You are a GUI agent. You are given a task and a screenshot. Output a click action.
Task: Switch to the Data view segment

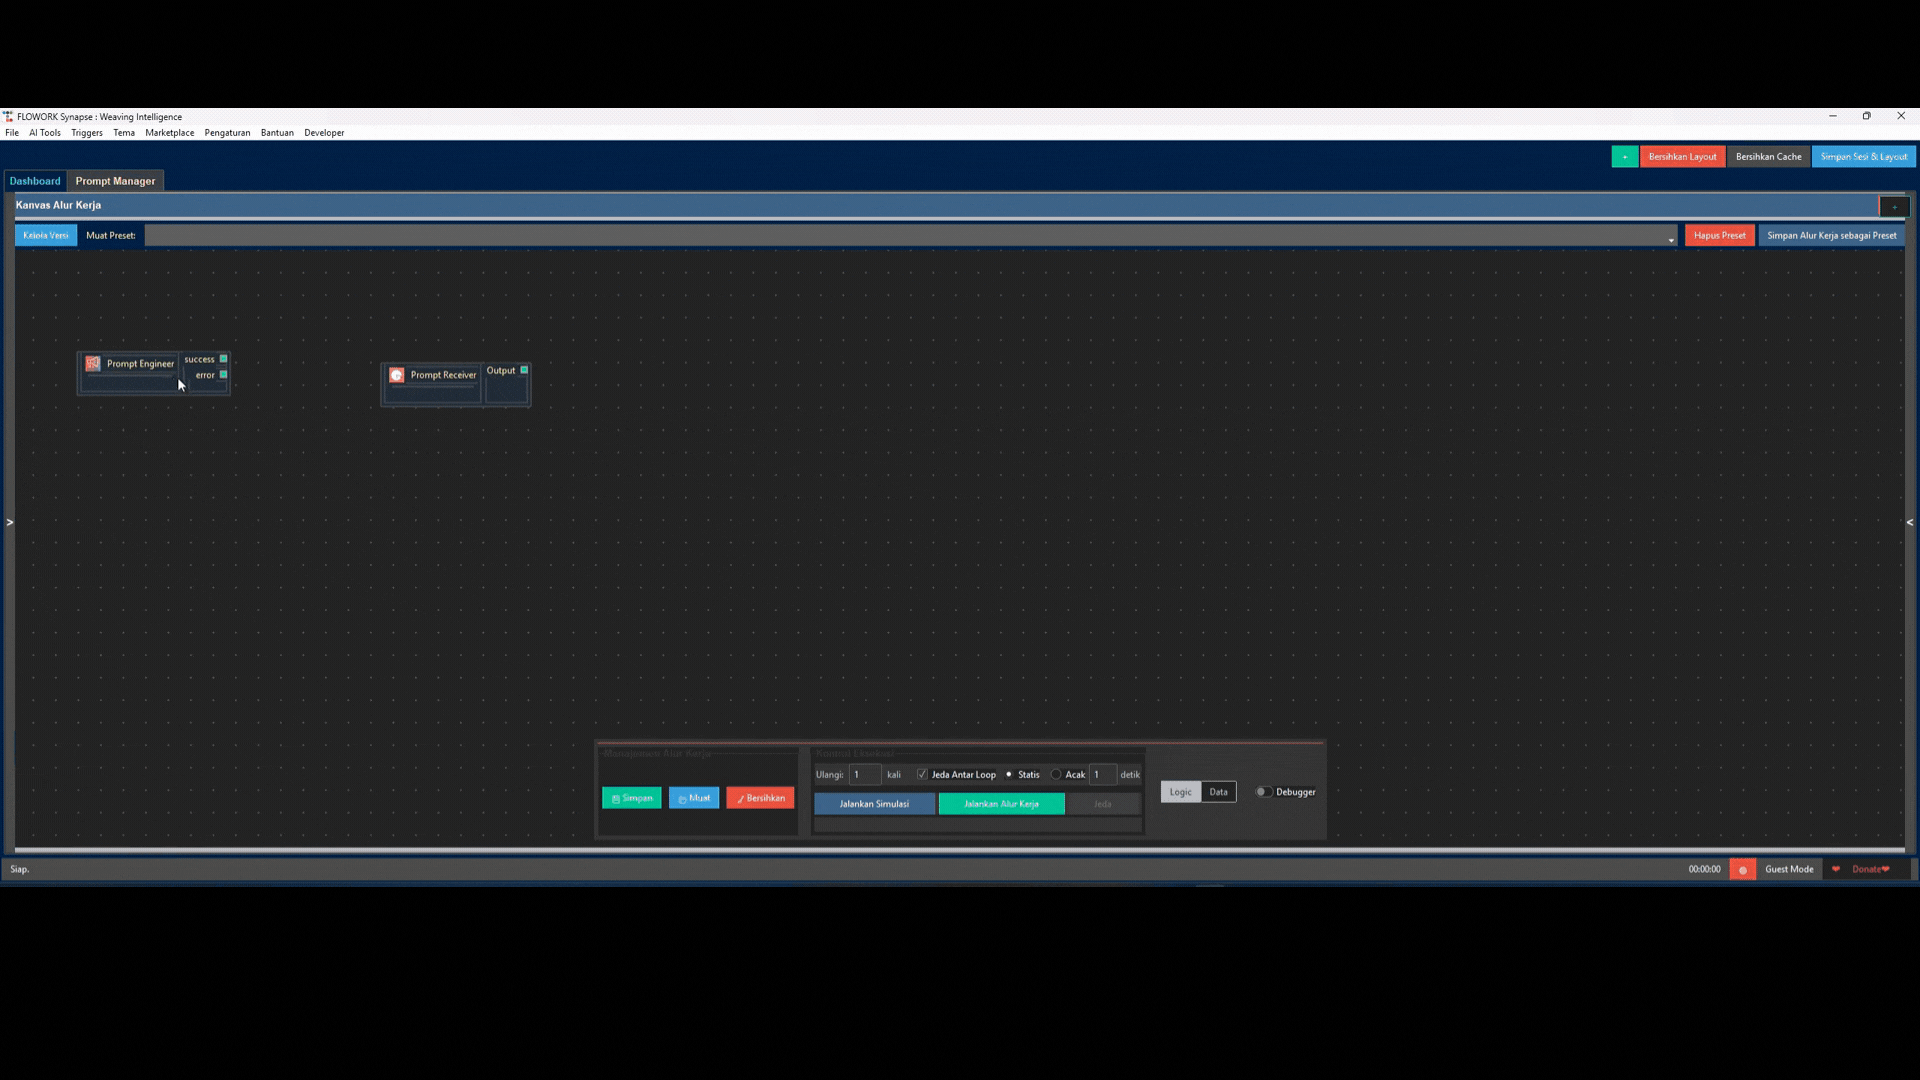[1218, 792]
